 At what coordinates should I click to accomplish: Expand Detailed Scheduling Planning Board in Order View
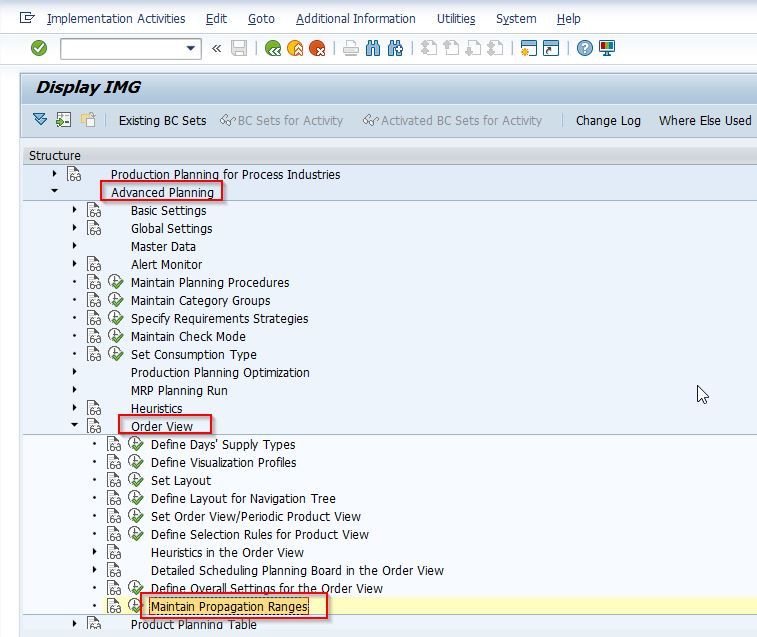(x=95, y=569)
